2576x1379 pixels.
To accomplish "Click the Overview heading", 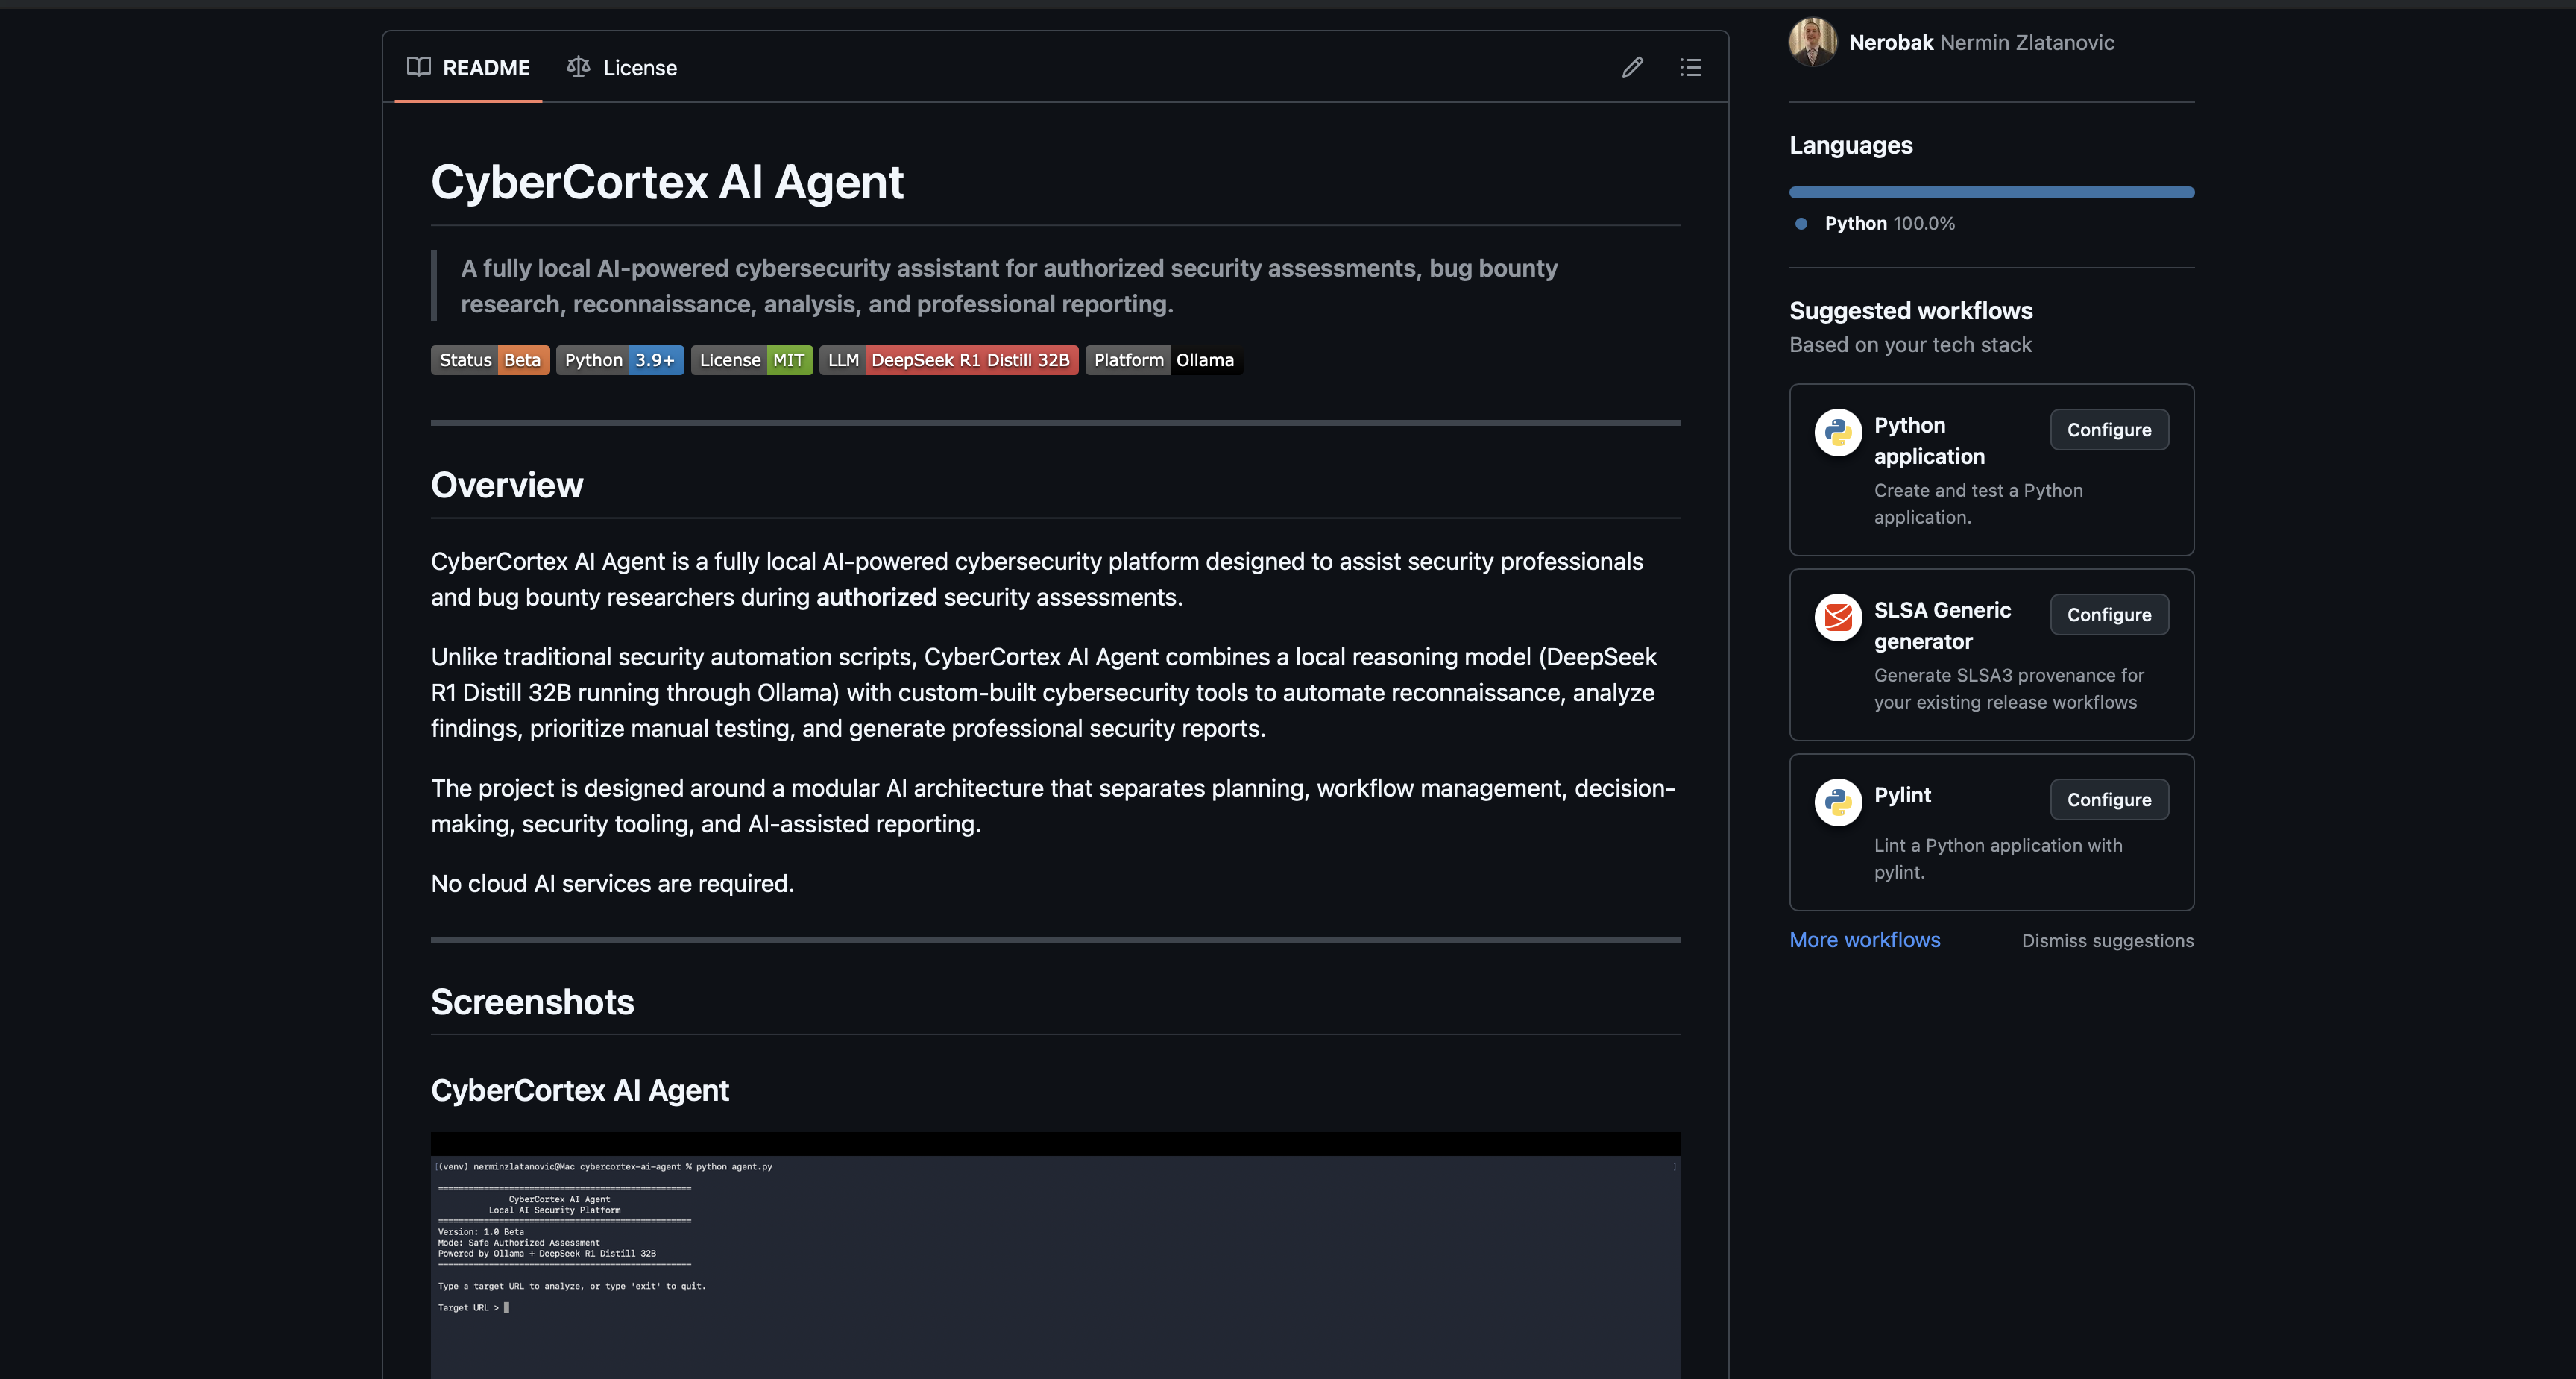I will click(x=507, y=485).
